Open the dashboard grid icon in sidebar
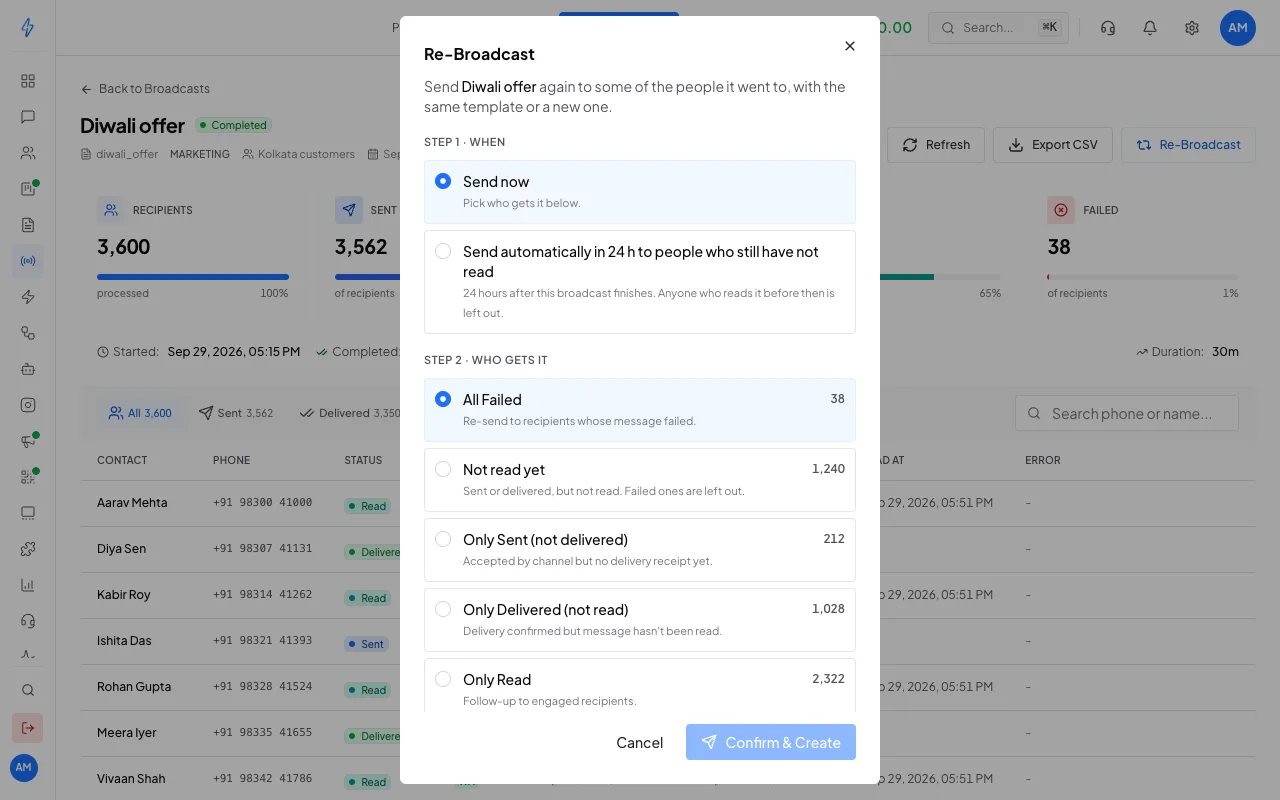 click(28, 81)
